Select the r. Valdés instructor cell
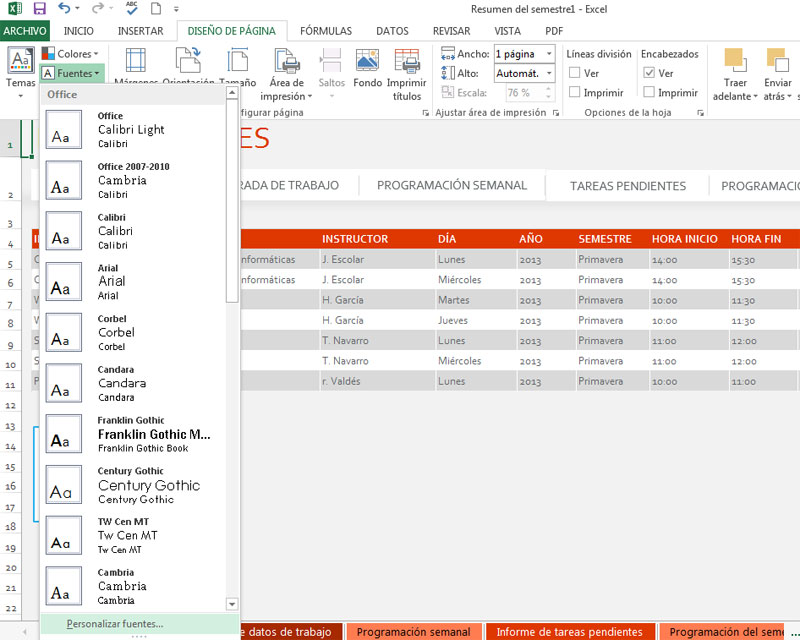The height and width of the screenshot is (640, 800). (x=378, y=381)
